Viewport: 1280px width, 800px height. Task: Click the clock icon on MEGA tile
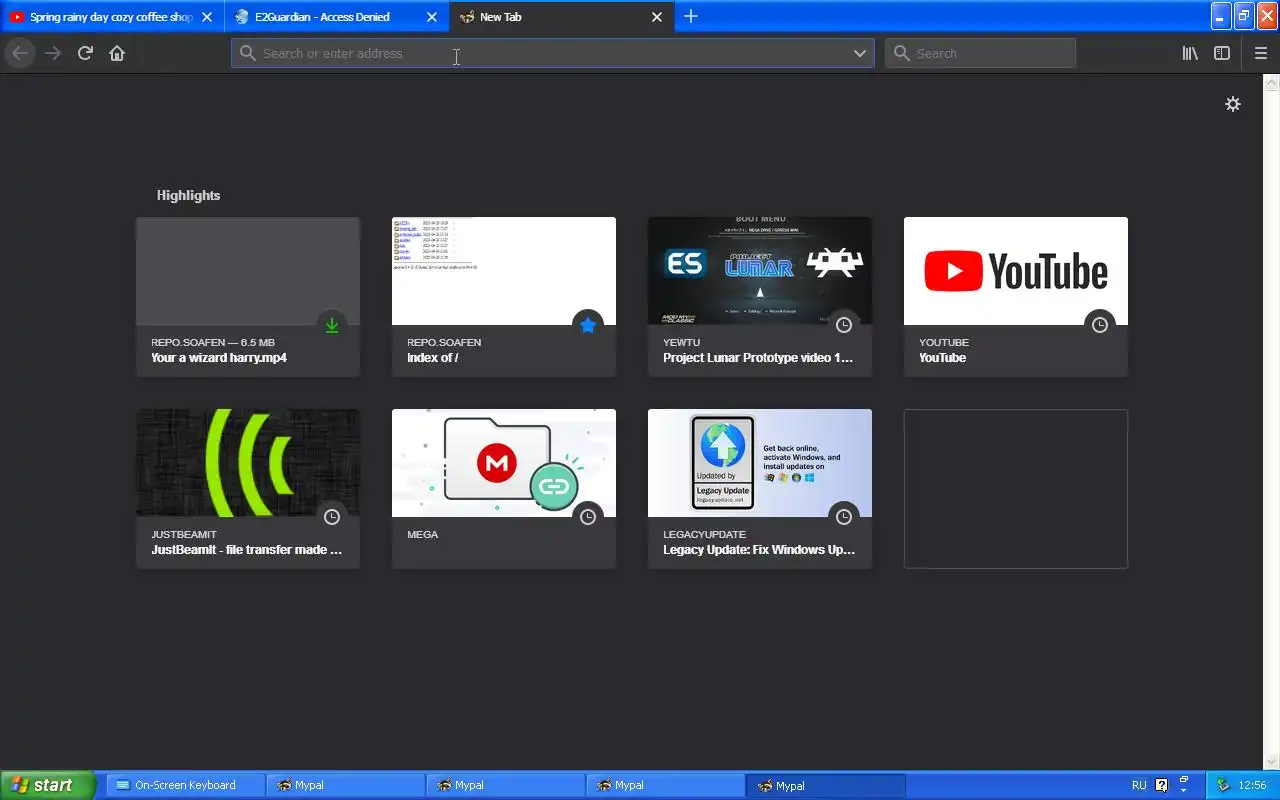pos(588,517)
